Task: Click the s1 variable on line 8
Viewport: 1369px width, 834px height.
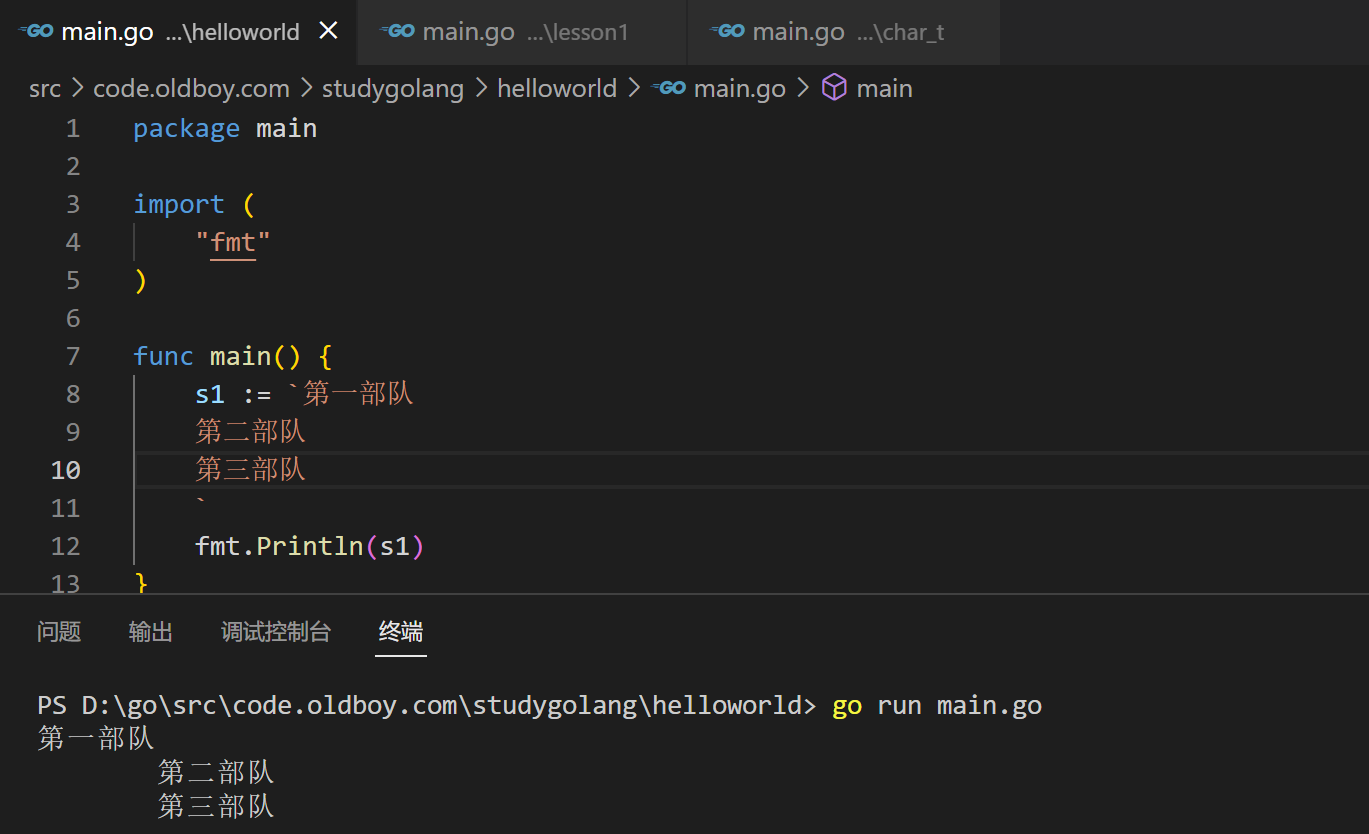Action: pos(210,394)
